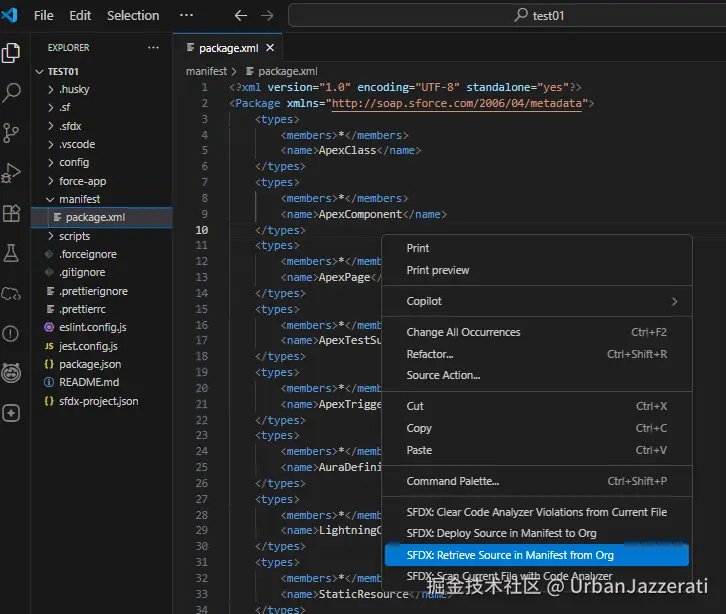
Task: Choose SFDX: Retrieve Source in Manifest from Org
Action: (x=510, y=555)
